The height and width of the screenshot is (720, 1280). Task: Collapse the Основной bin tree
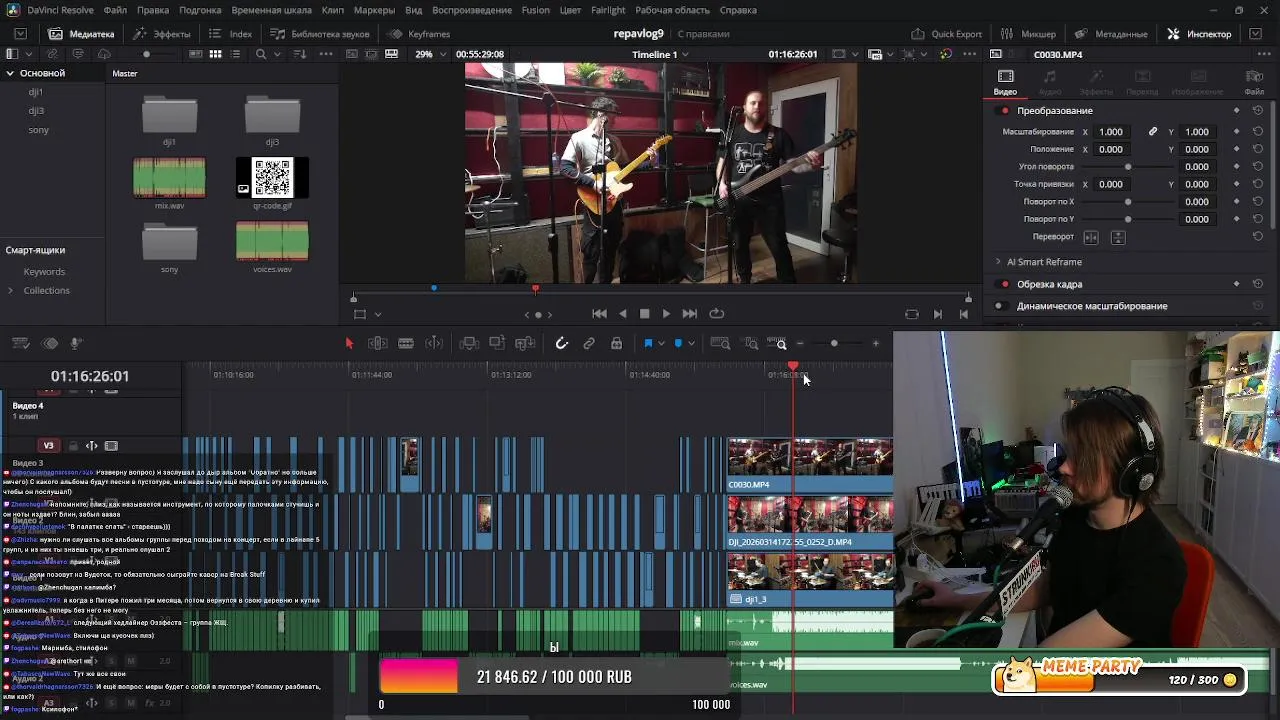coord(10,73)
